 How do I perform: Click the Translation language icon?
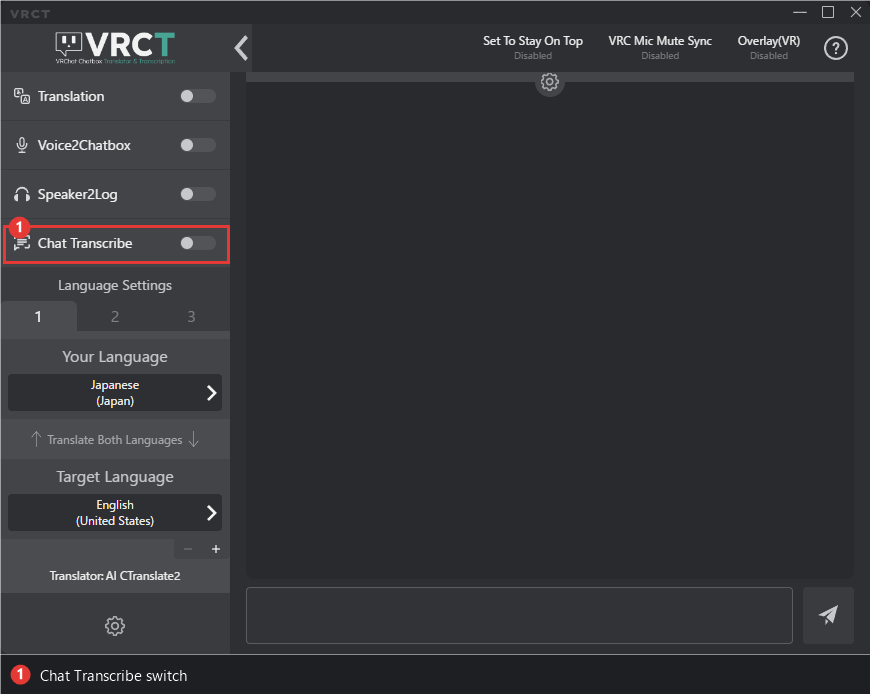click(22, 96)
